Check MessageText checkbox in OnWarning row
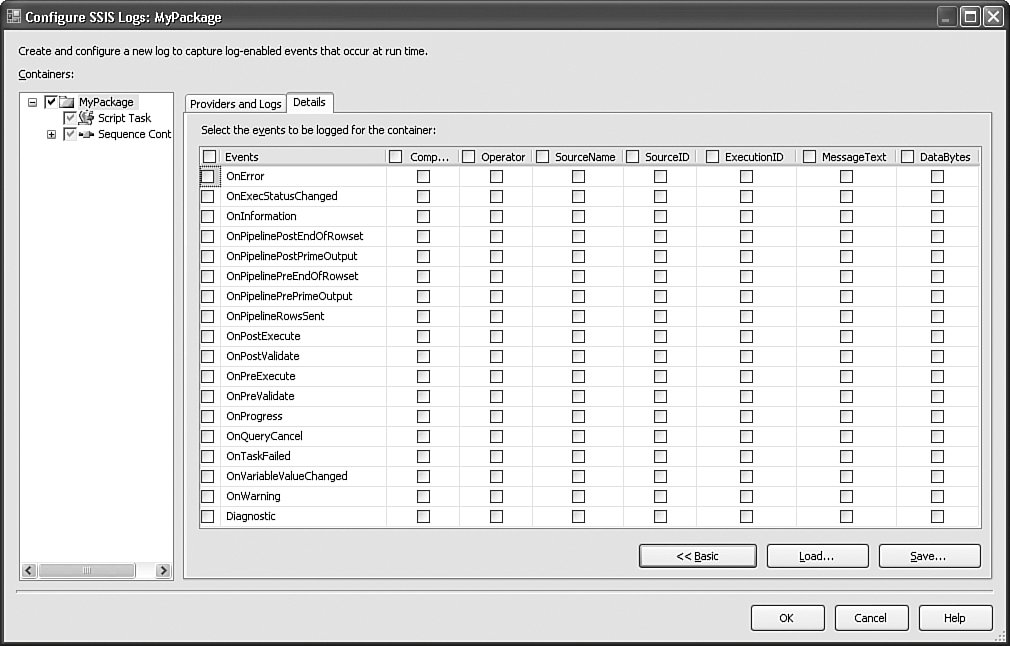The width and height of the screenshot is (1010, 646). [846, 496]
